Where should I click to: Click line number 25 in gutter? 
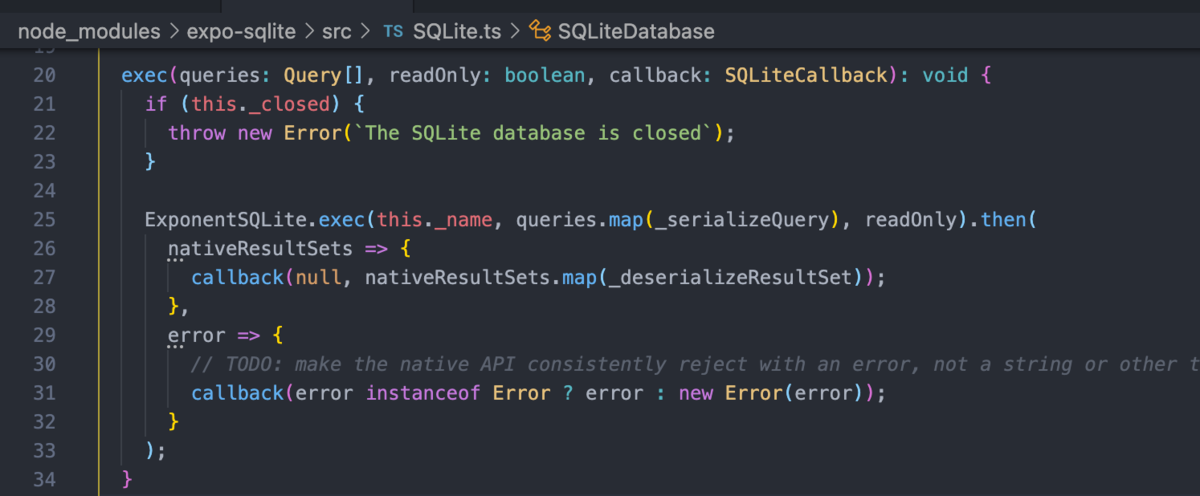coord(44,220)
